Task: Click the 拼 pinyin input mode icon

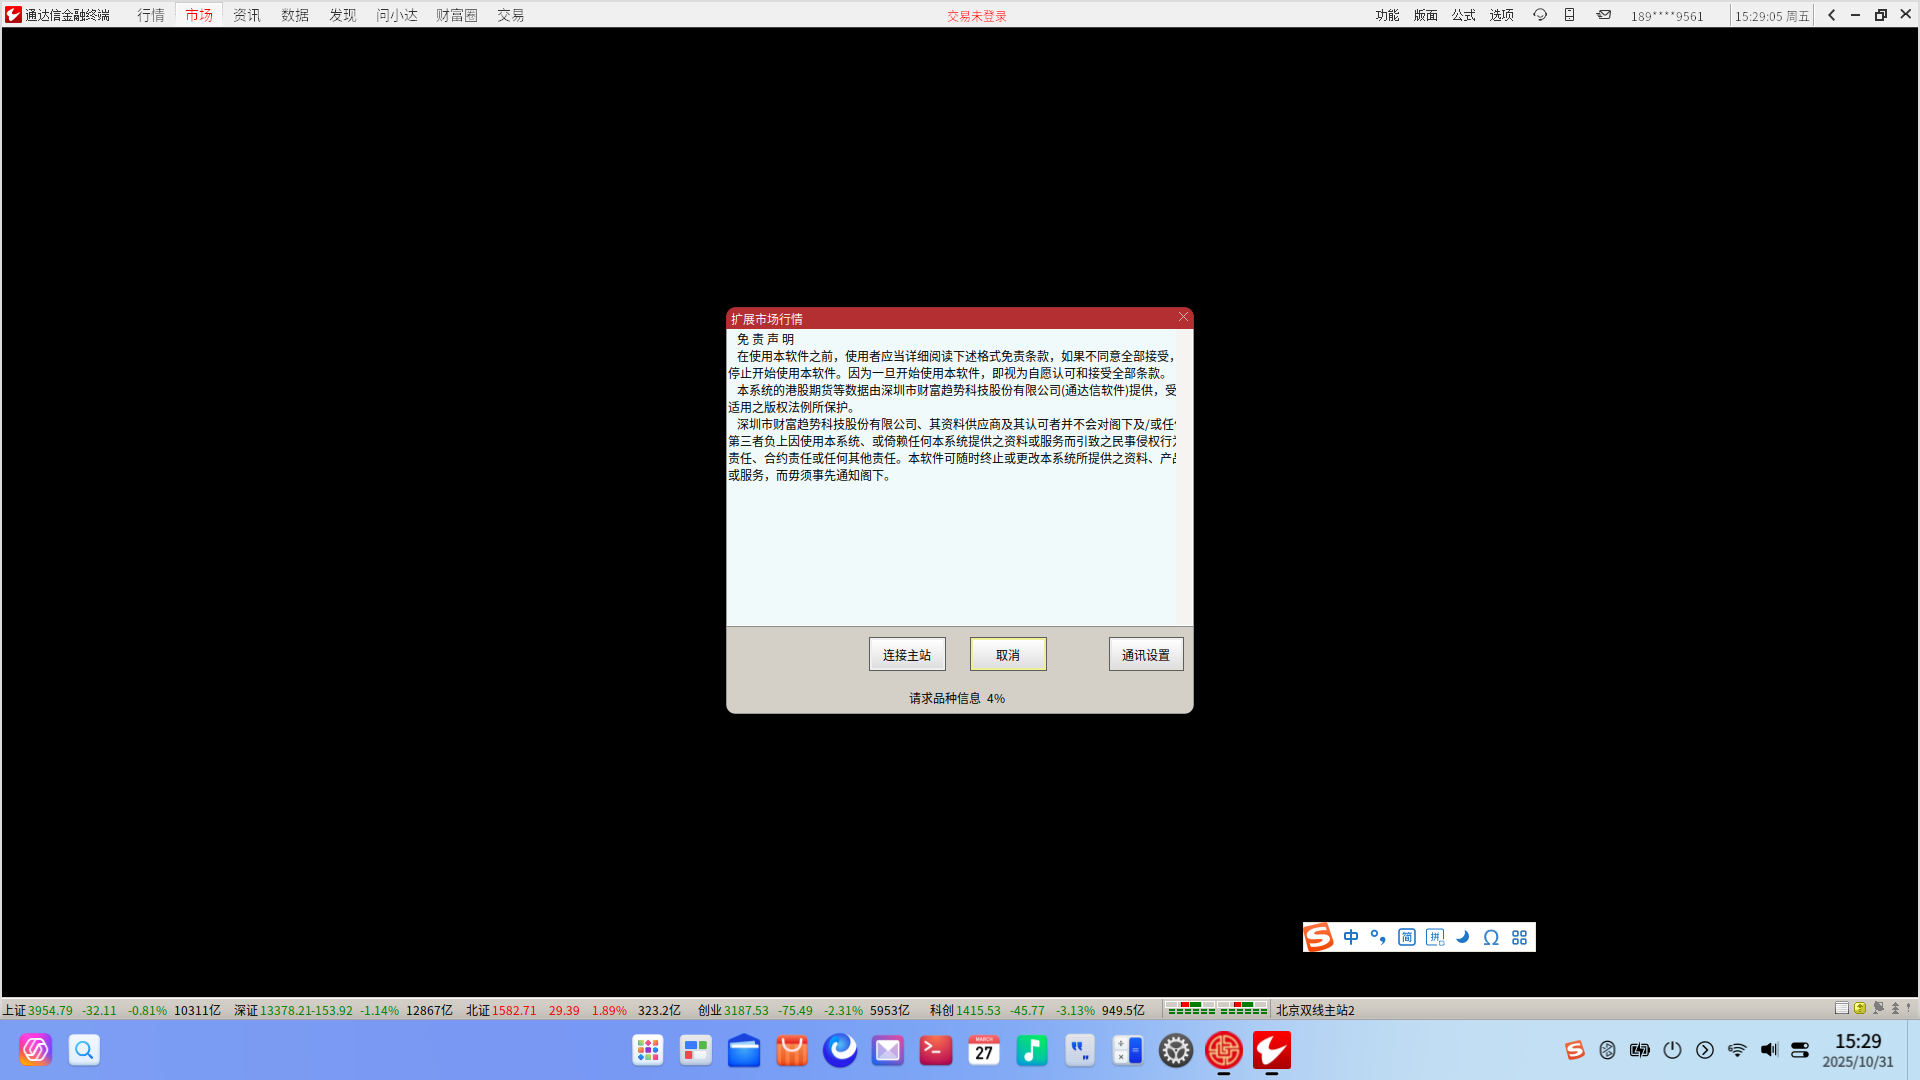Action: tap(1435, 937)
